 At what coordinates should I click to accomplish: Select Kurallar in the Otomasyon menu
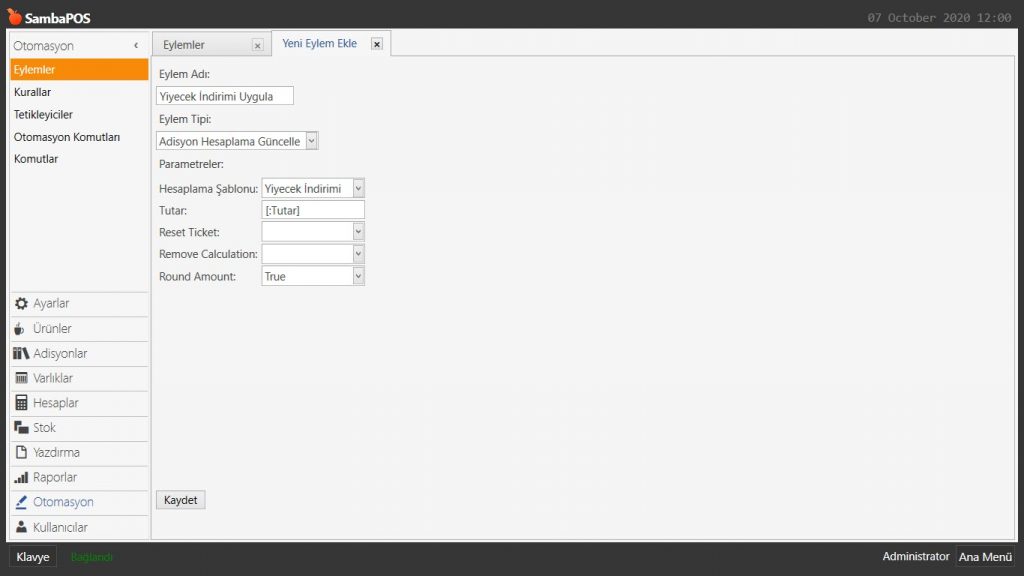(33, 92)
